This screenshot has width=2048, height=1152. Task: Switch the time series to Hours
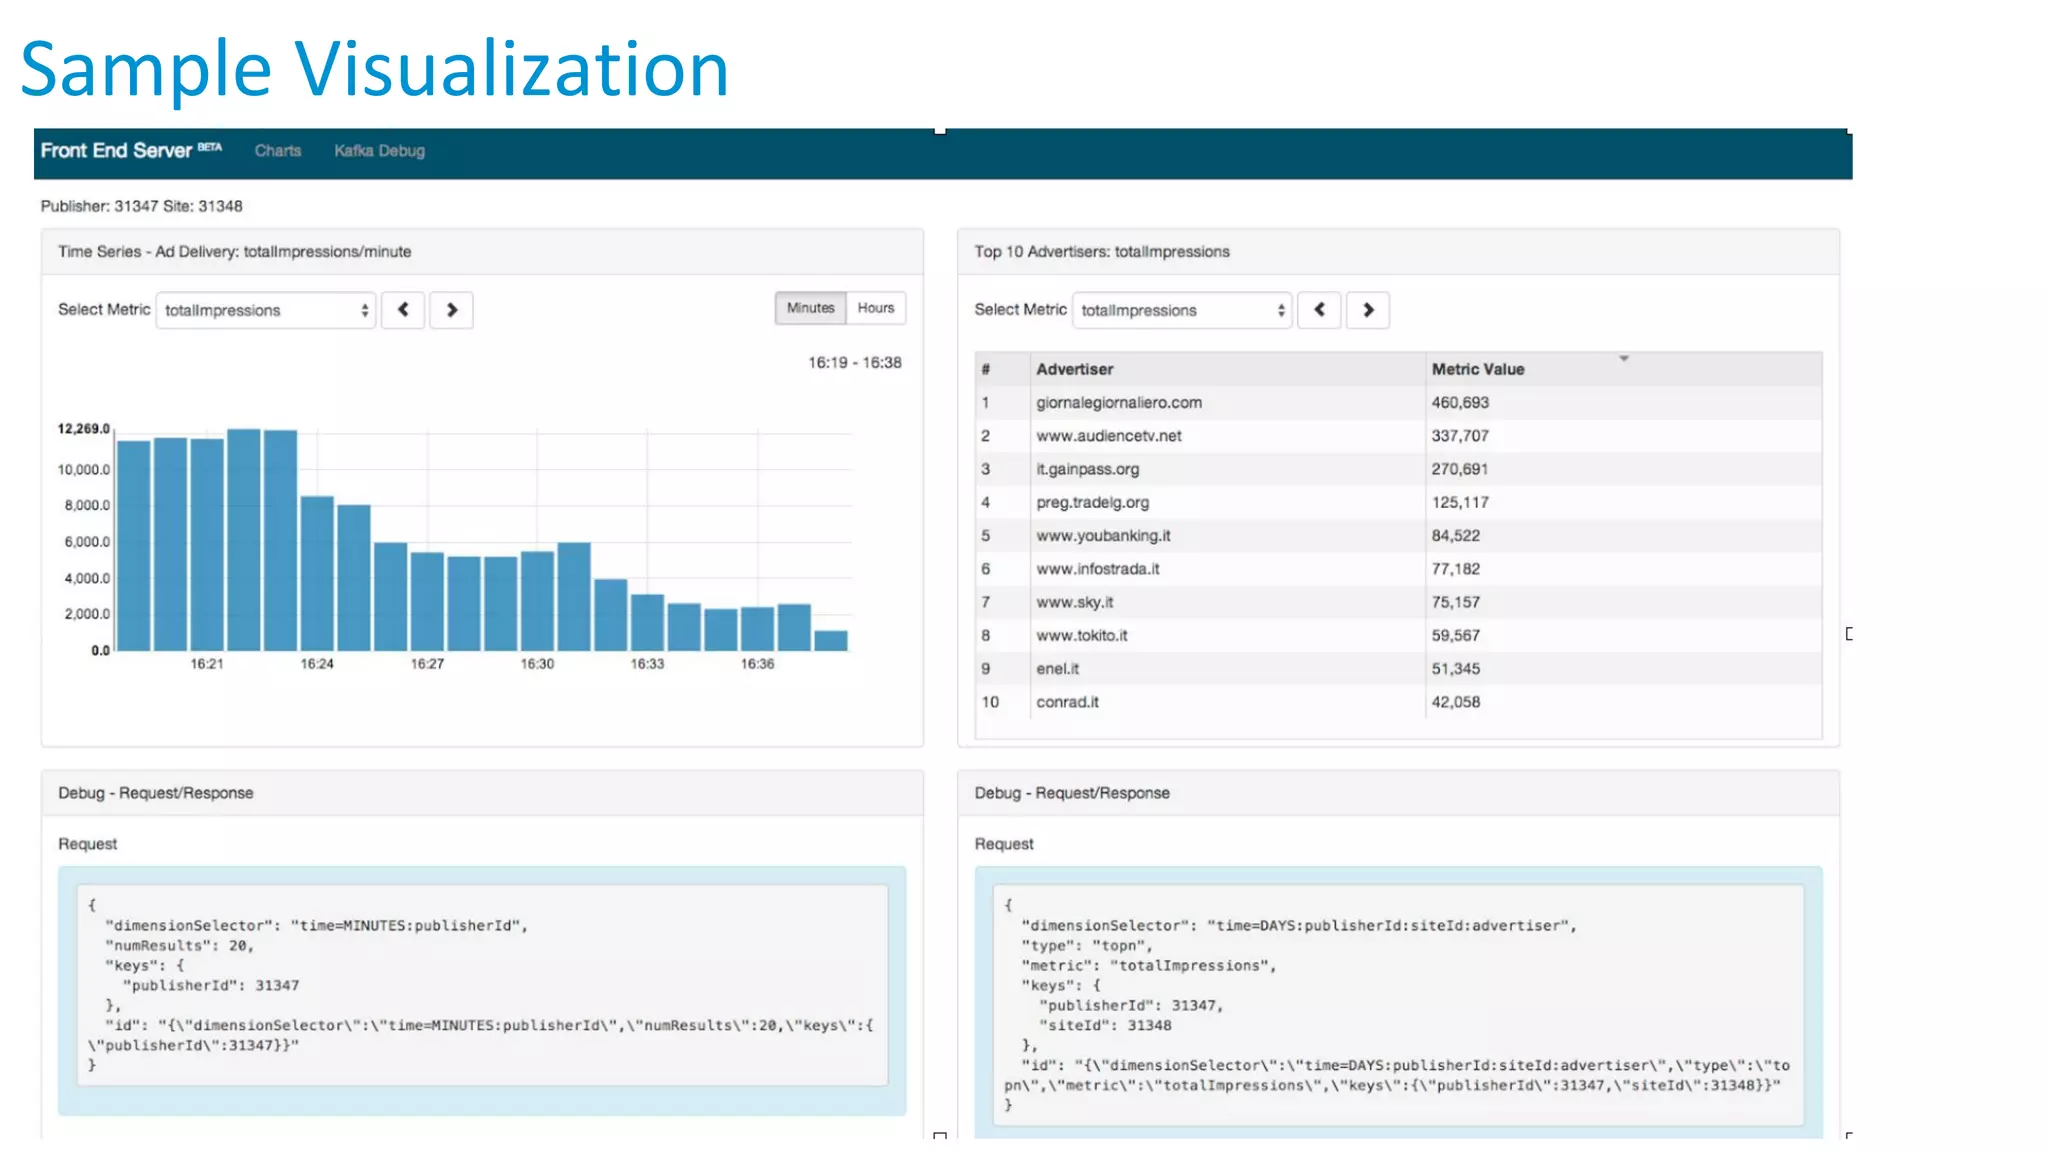pos(876,308)
